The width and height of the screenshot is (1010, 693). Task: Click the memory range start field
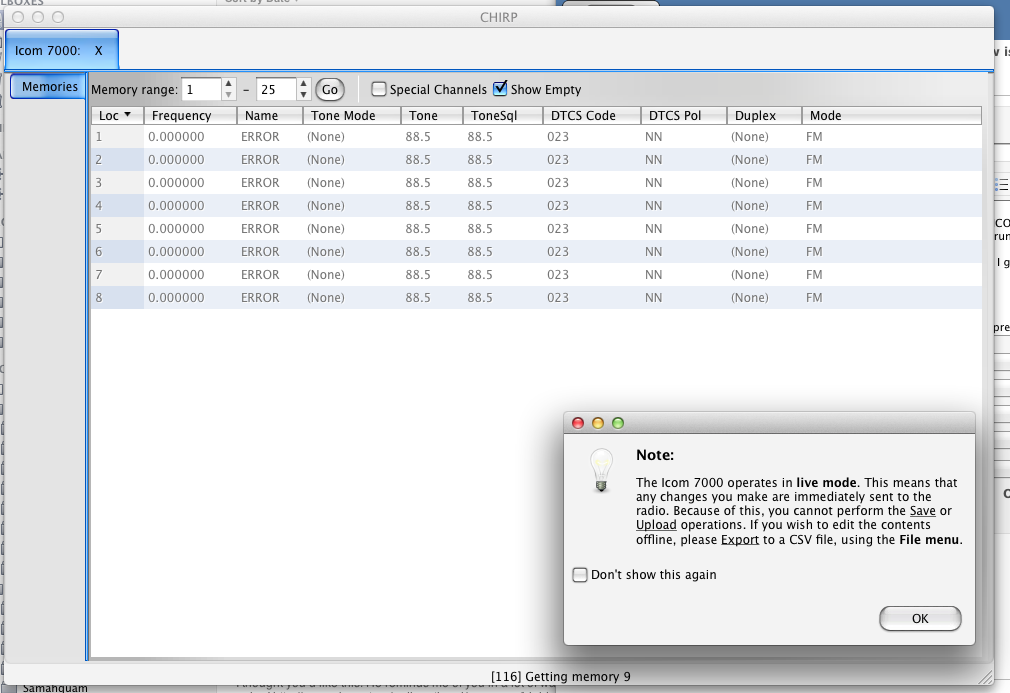202,90
